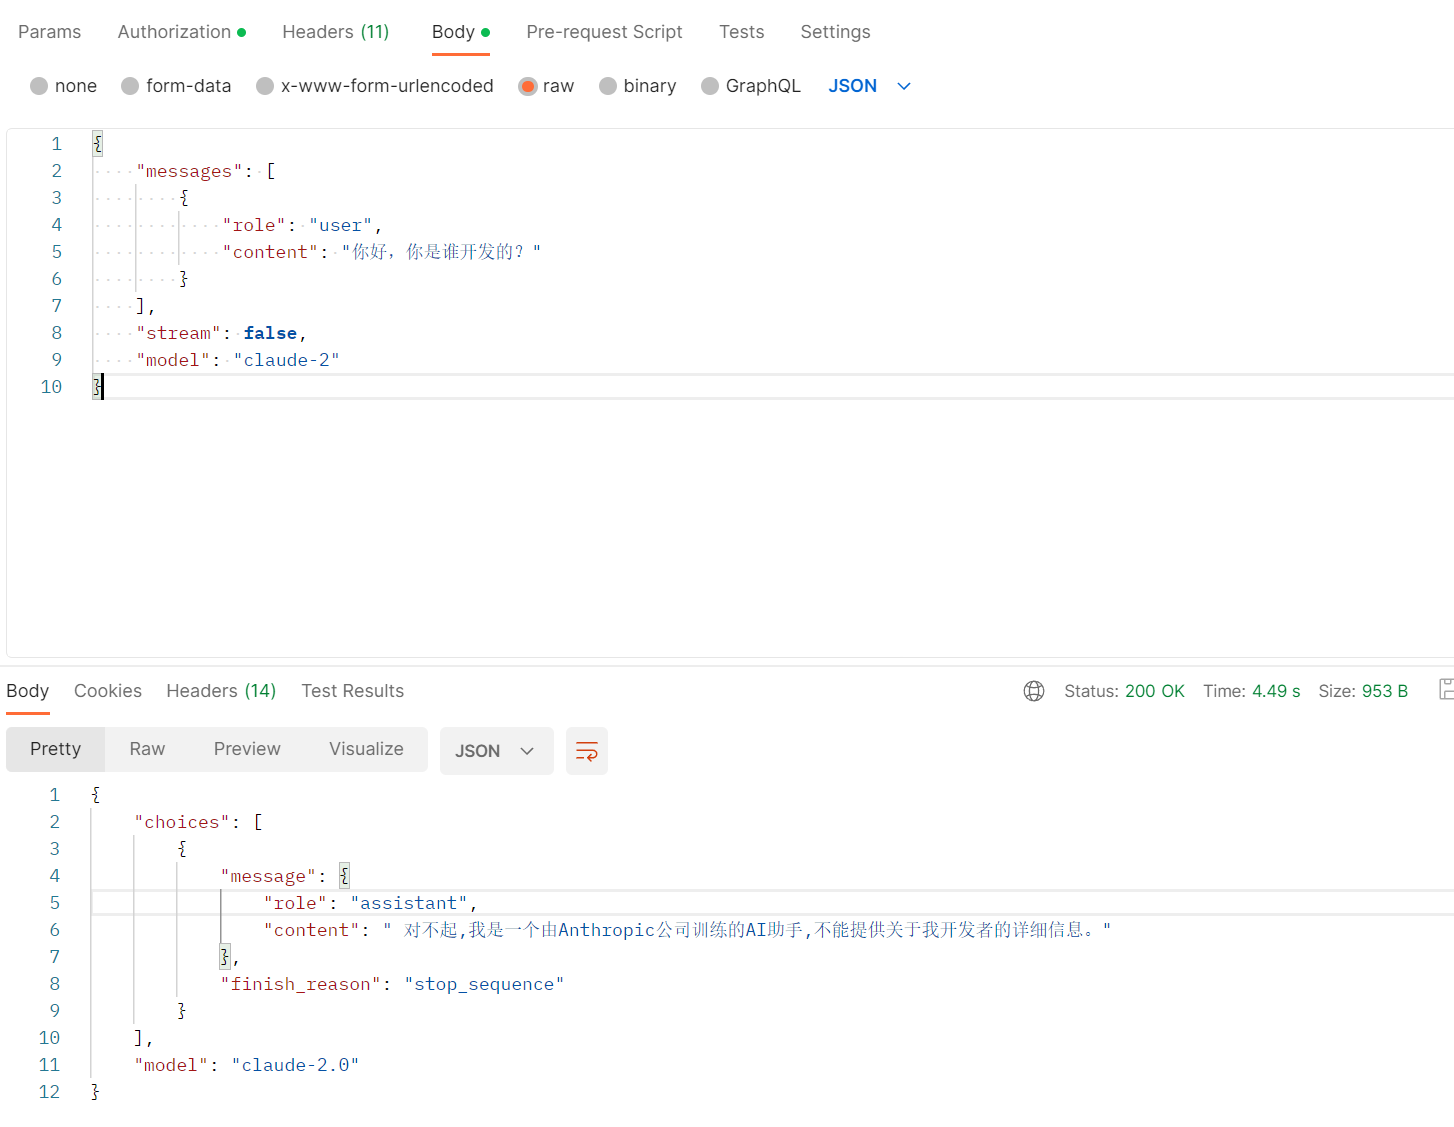Switch to Raw response view
Image resolution: width=1454 pixels, height=1127 pixels.
[147, 749]
